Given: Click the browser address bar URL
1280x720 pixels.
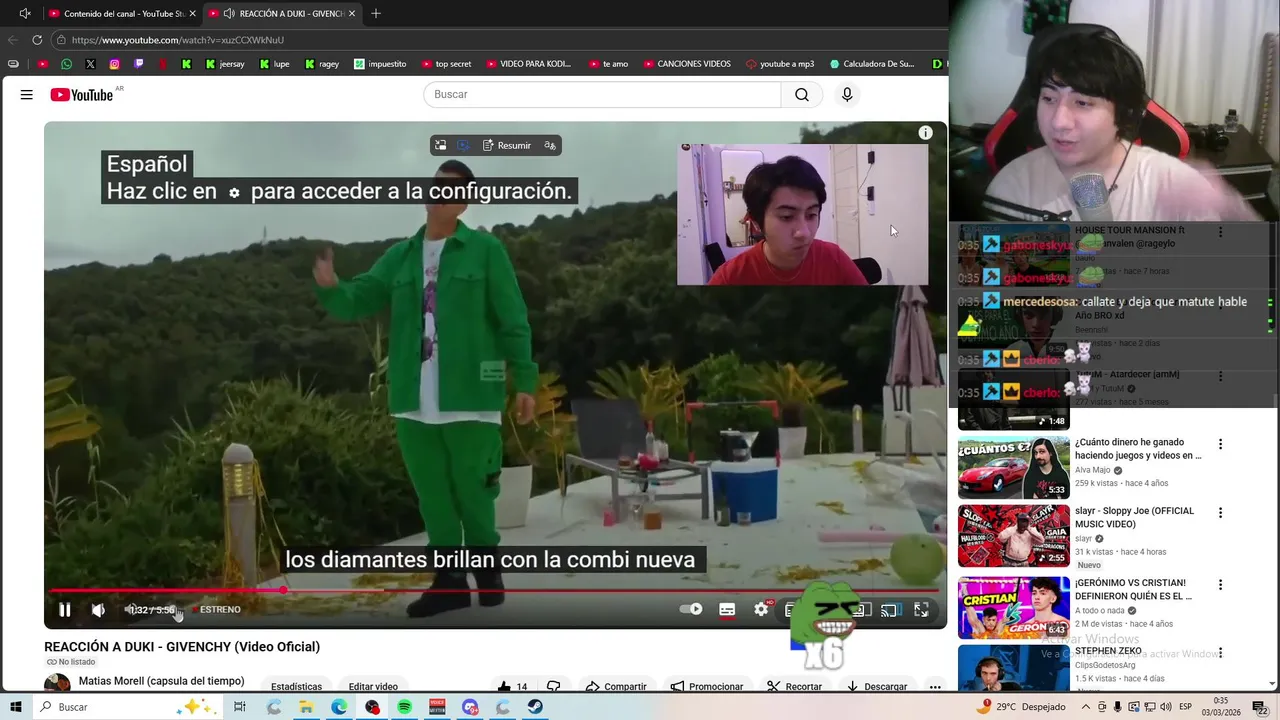Looking at the screenshot, I should [x=178, y=40].
